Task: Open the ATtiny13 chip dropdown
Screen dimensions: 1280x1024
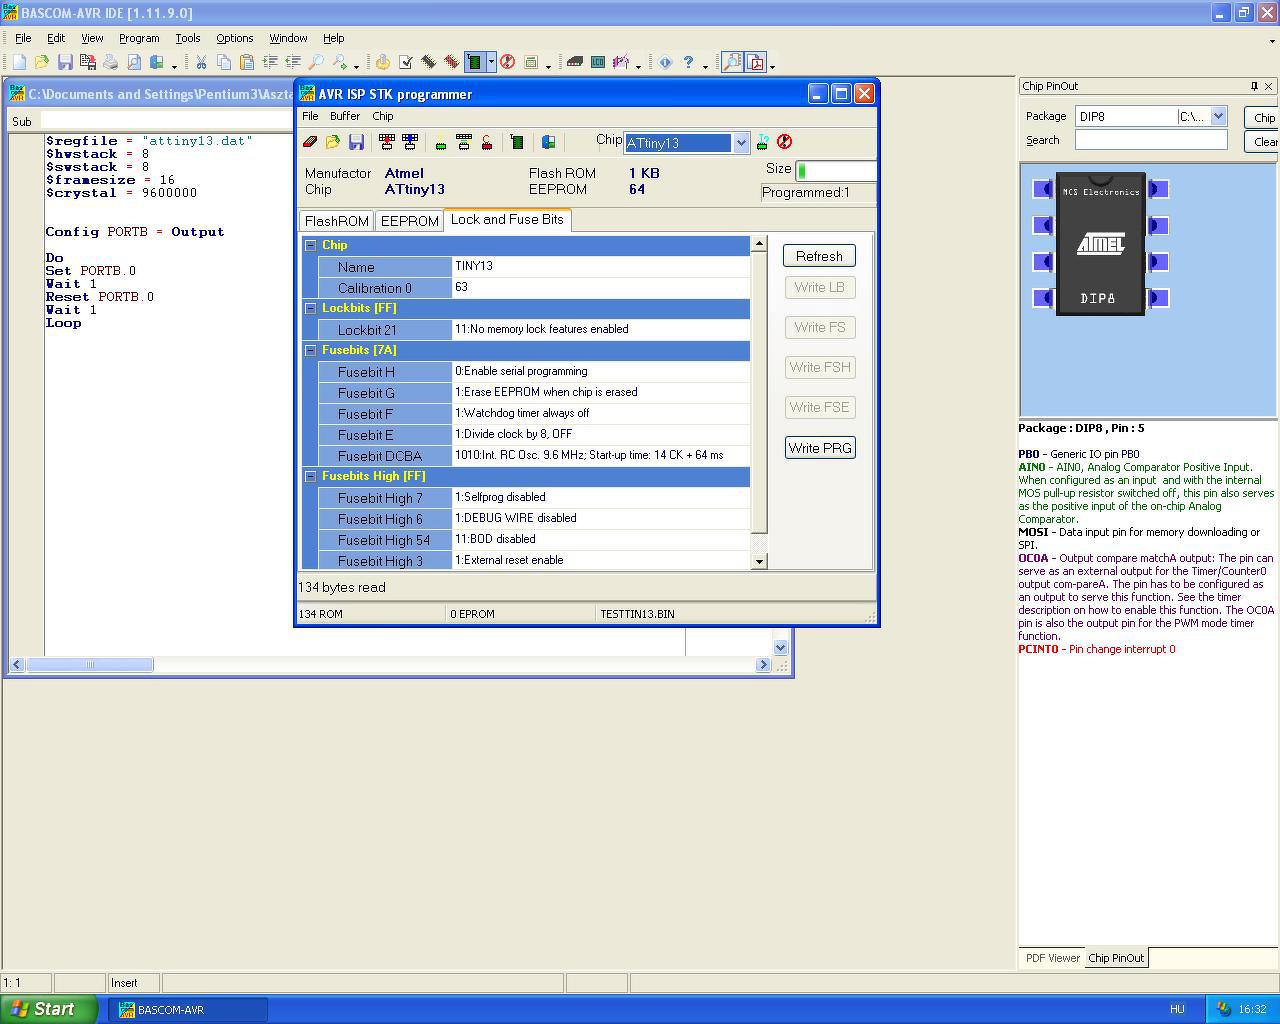Action: click(741, 143)
